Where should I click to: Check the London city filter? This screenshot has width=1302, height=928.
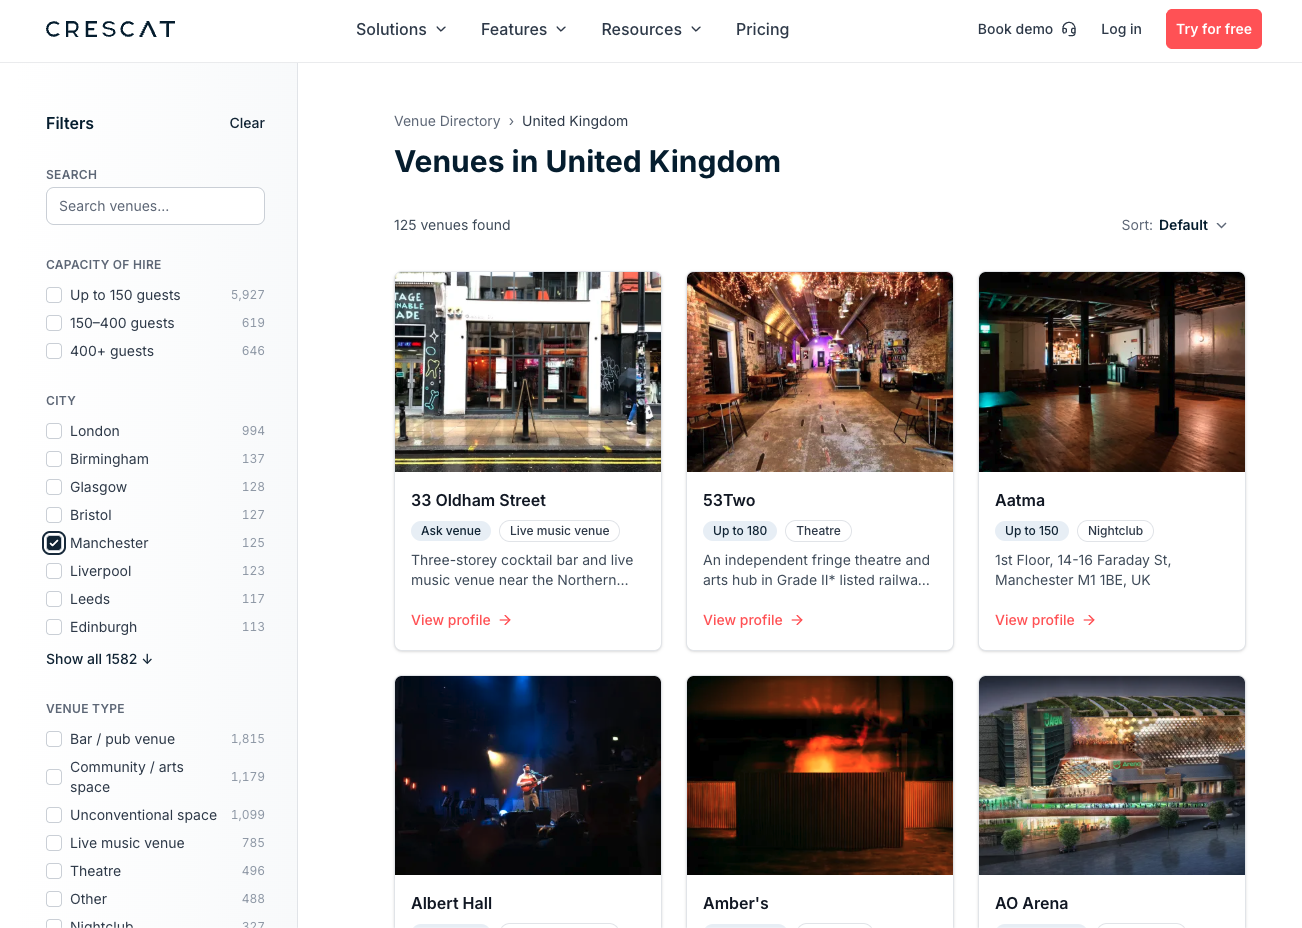(x=54, y=431)
